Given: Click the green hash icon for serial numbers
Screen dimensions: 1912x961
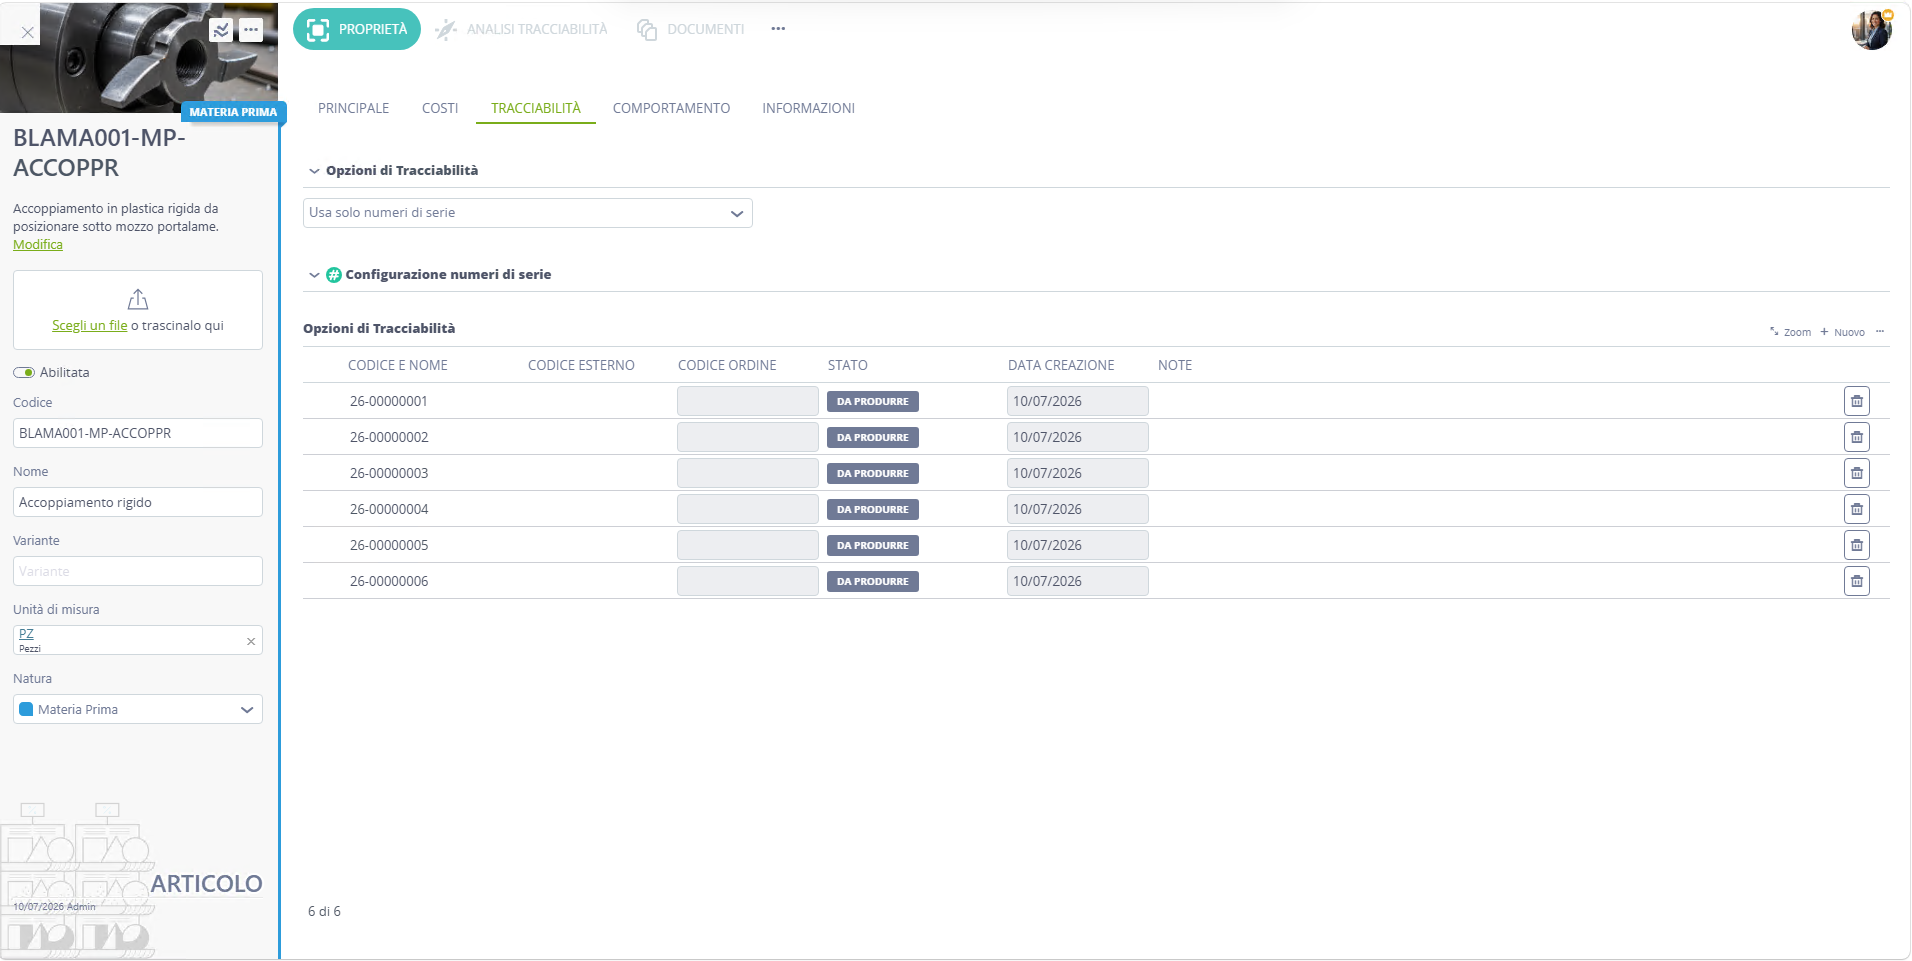Looking at the screenshot, I should [334, 275].
